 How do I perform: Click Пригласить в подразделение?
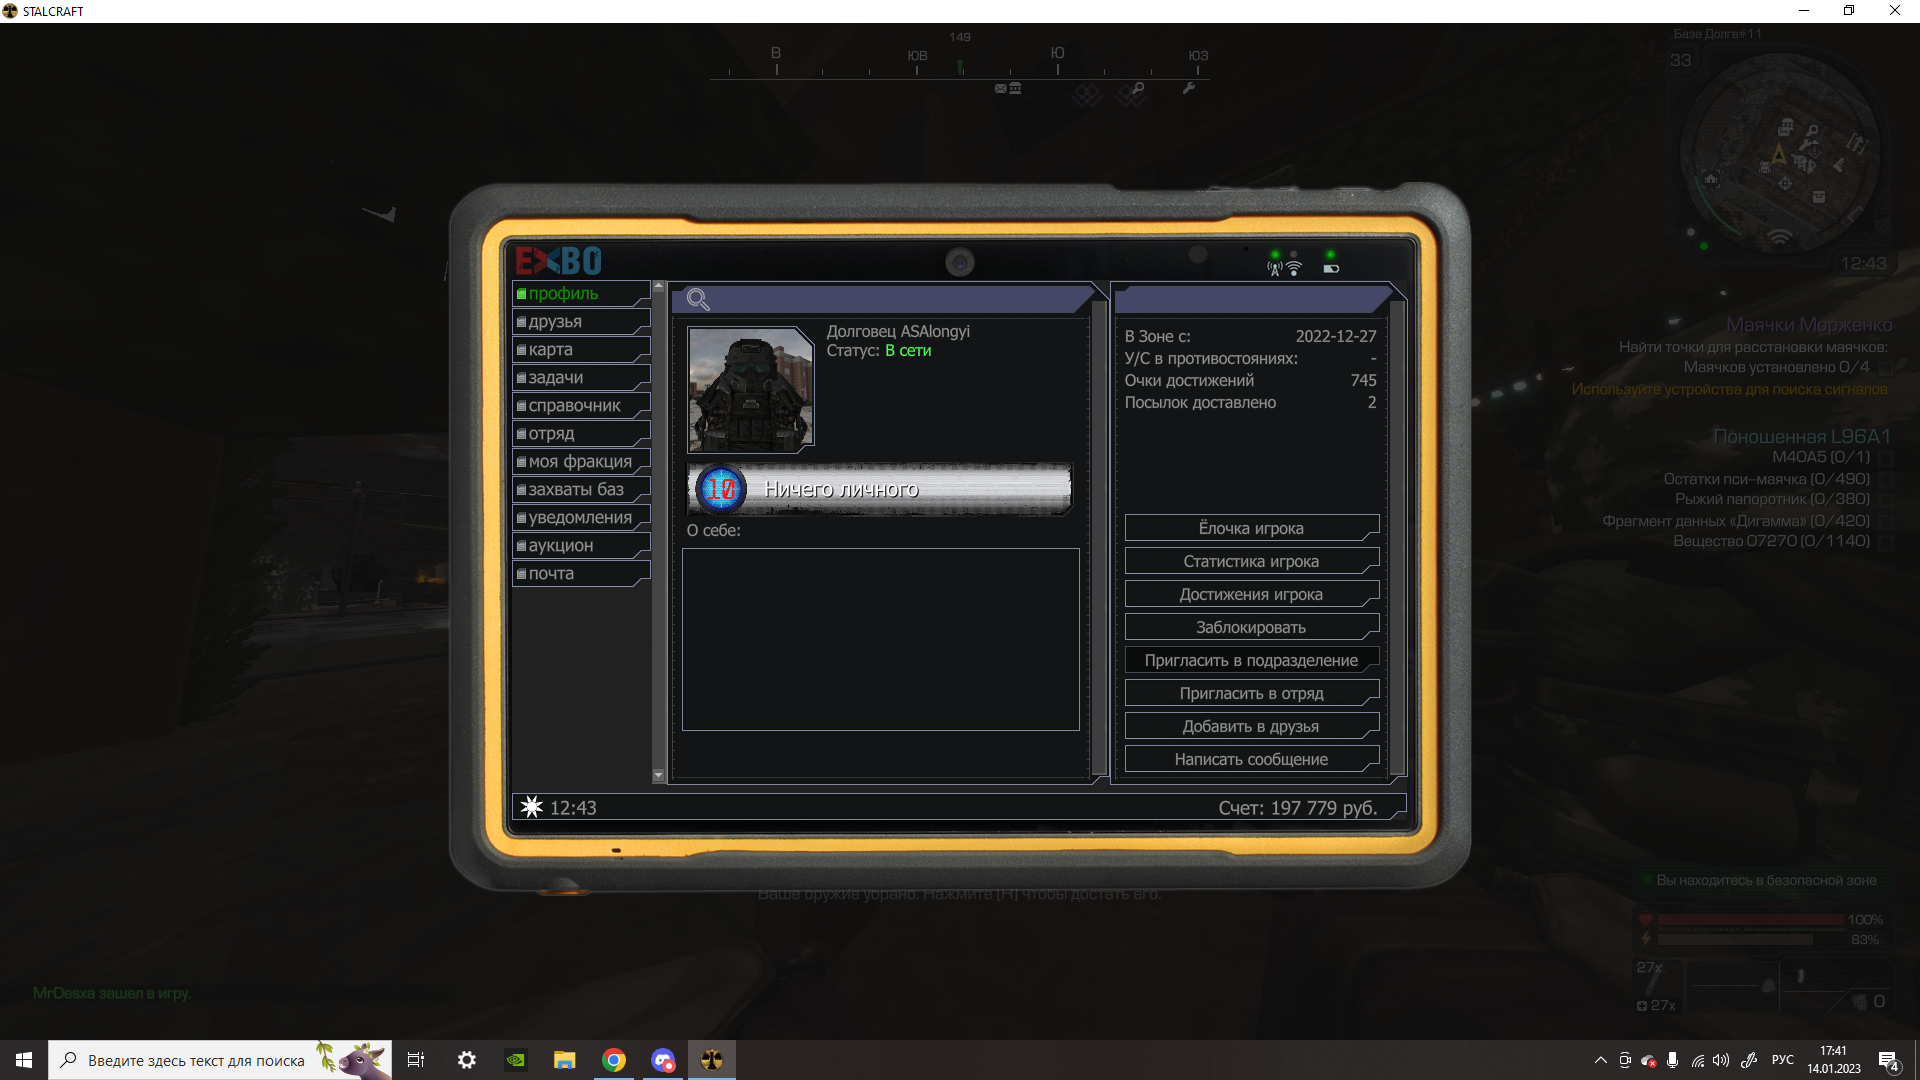[x=1251, y=660]
